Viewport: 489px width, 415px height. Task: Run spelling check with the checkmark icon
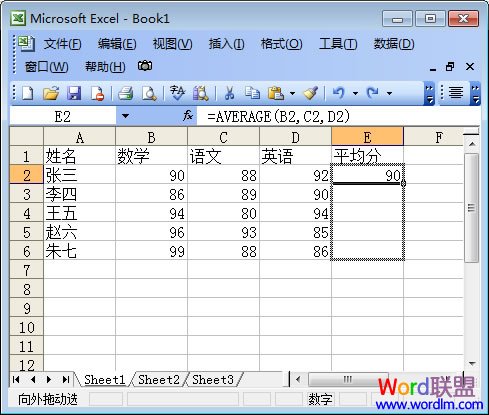click(177, 93)
